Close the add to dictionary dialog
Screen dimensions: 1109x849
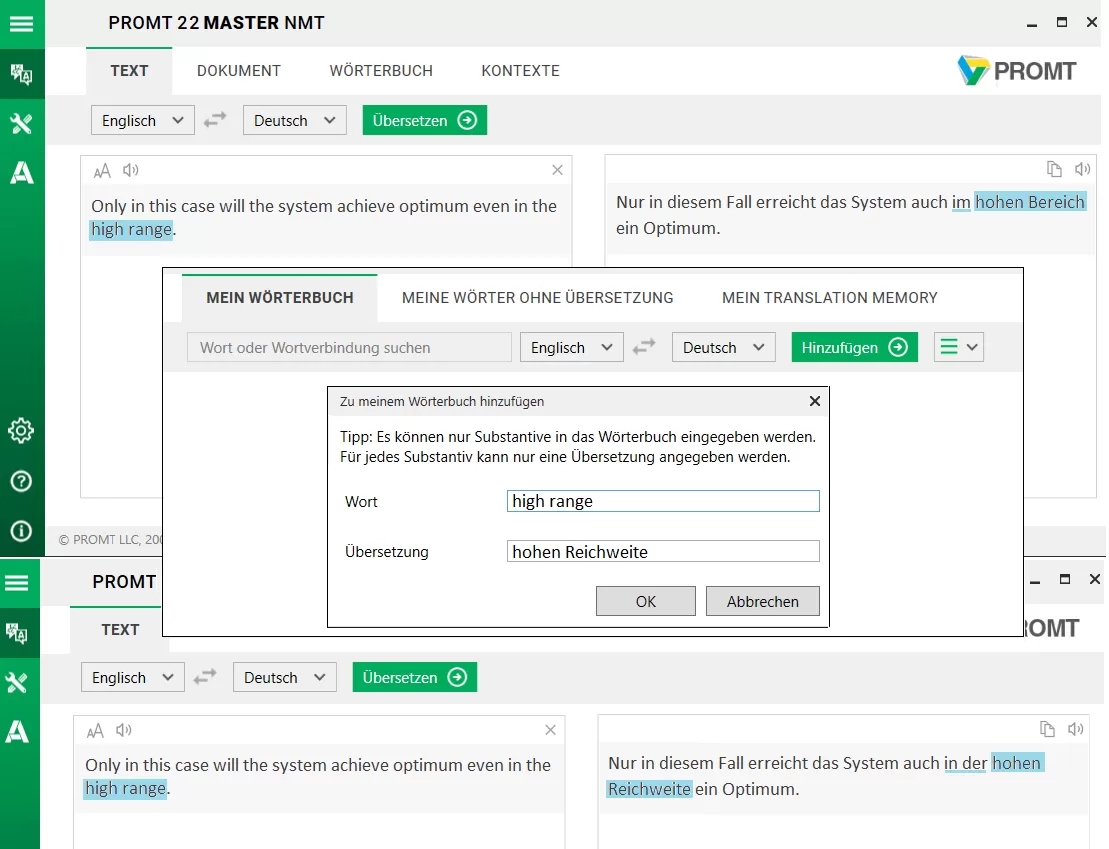(815, 401)
